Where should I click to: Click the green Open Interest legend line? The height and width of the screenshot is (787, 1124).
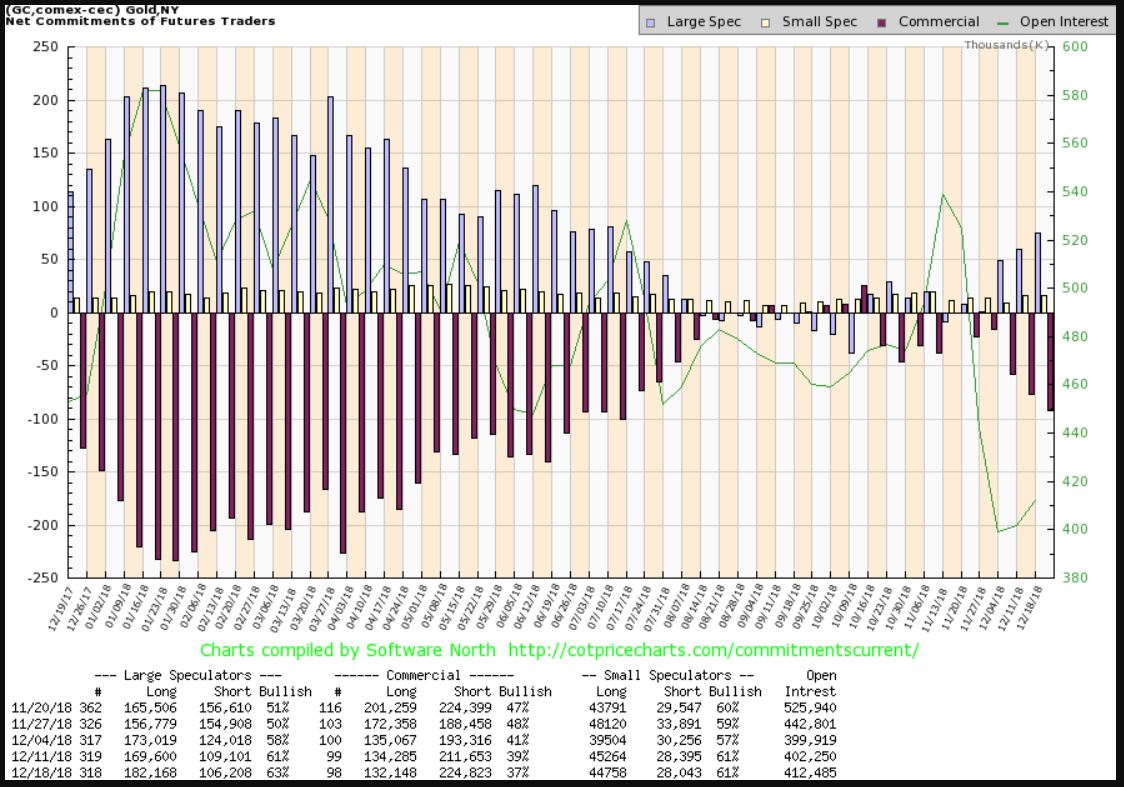[1004, 21]
